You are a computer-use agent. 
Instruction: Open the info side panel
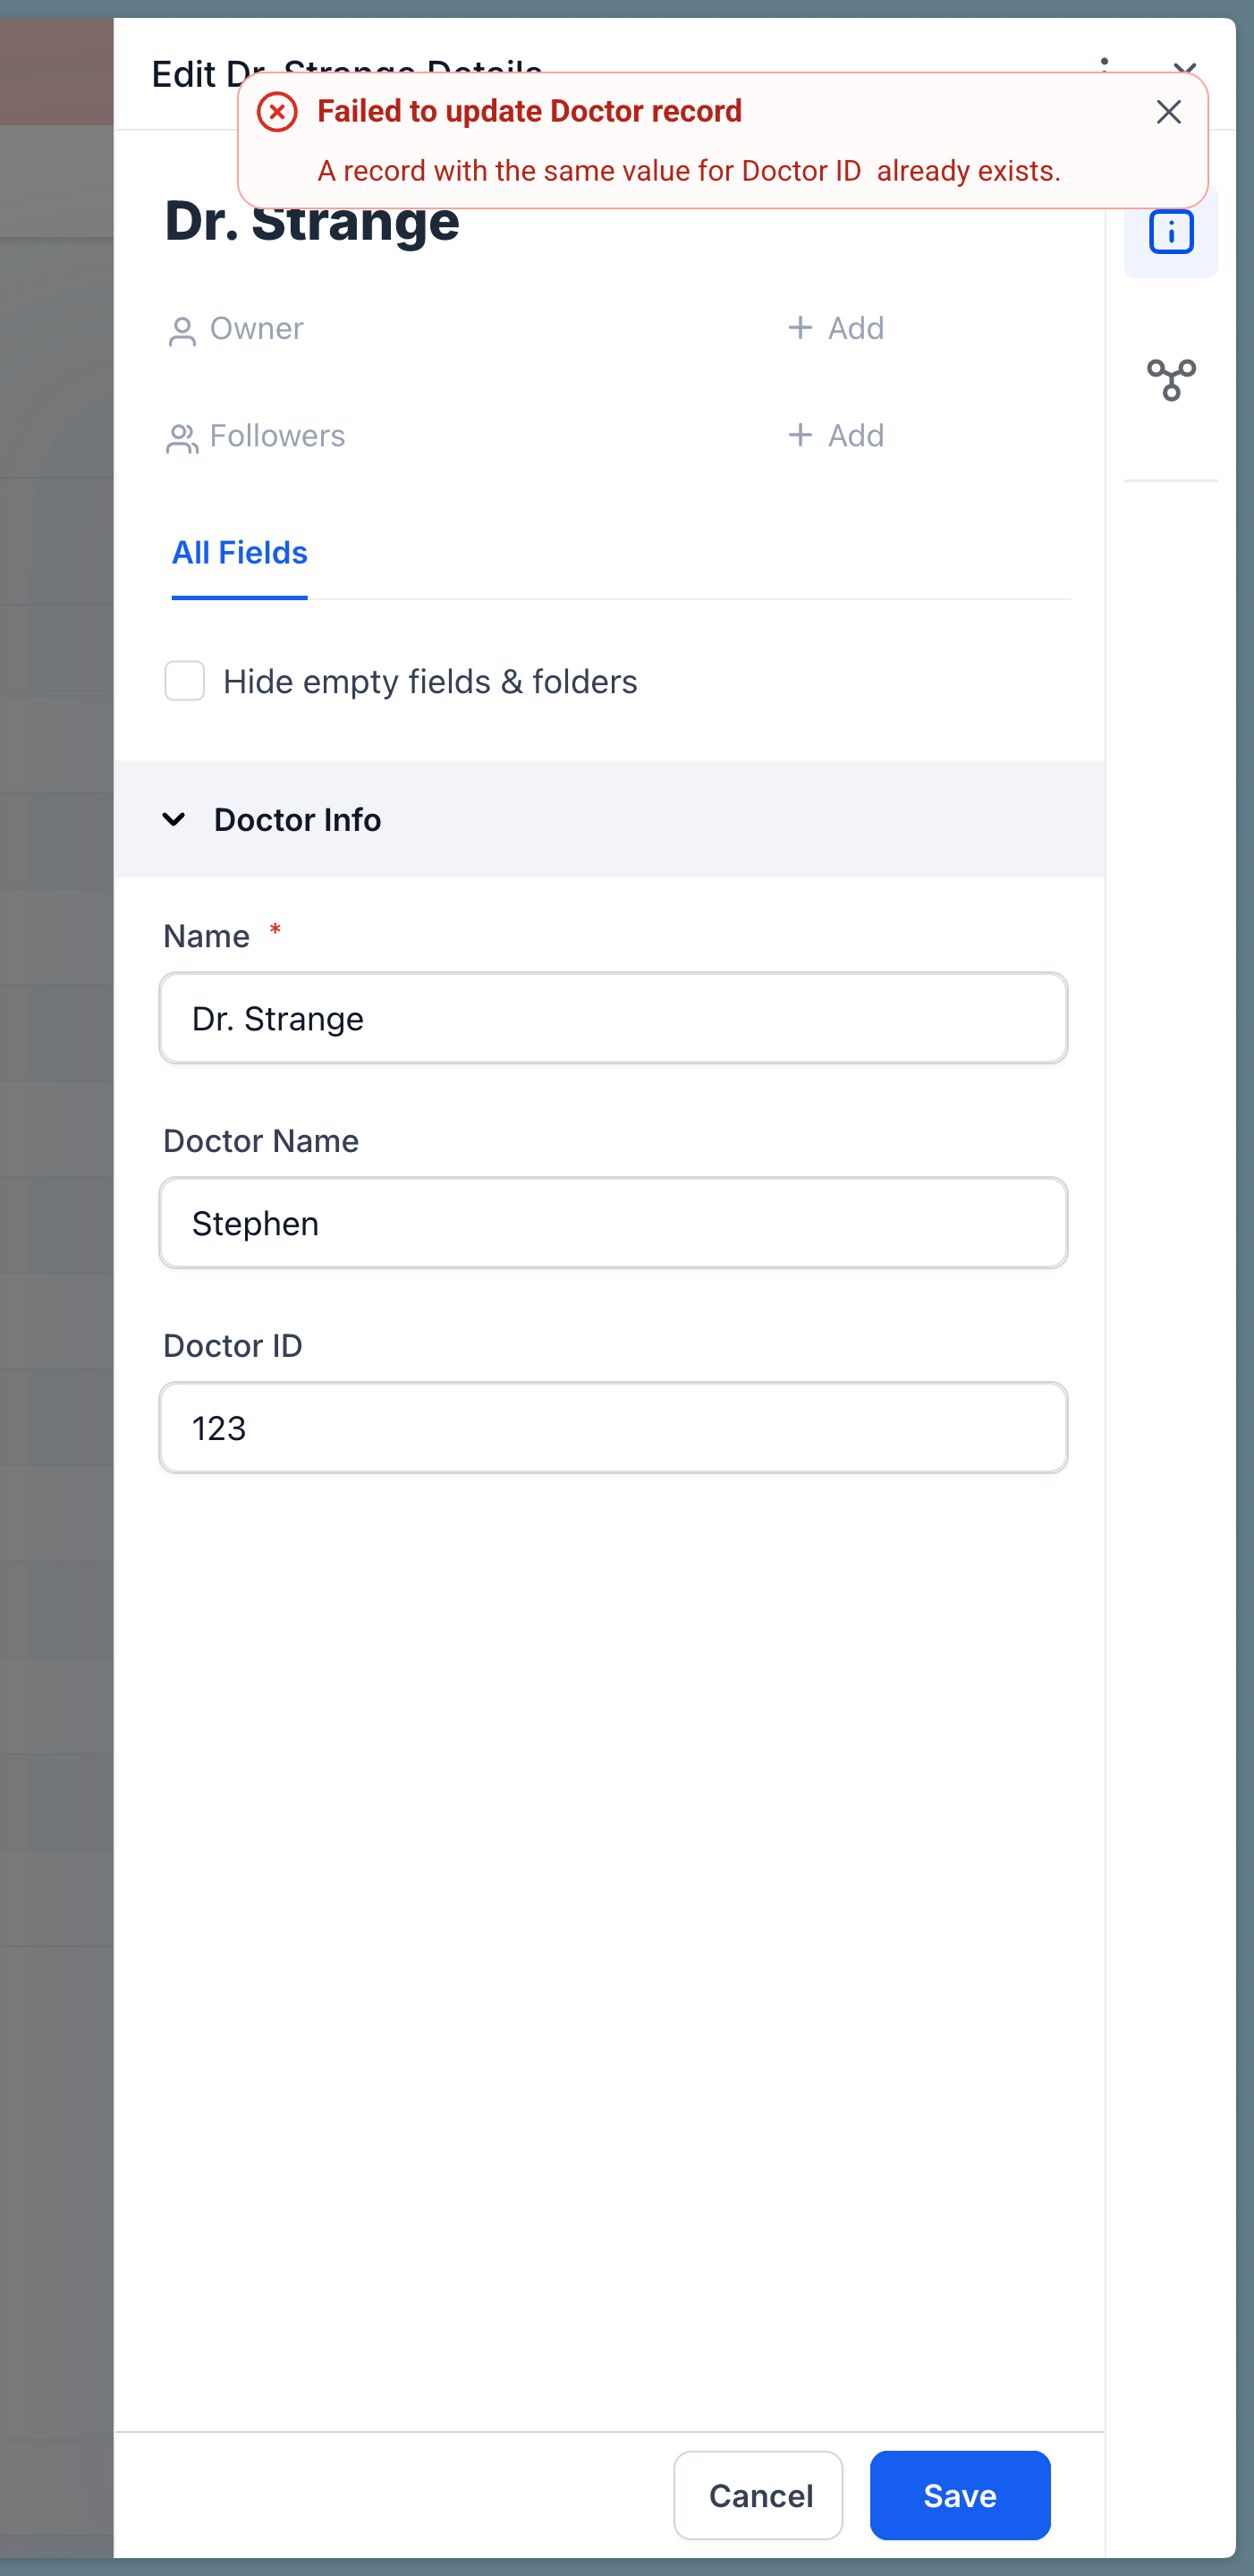[1170, 231]
